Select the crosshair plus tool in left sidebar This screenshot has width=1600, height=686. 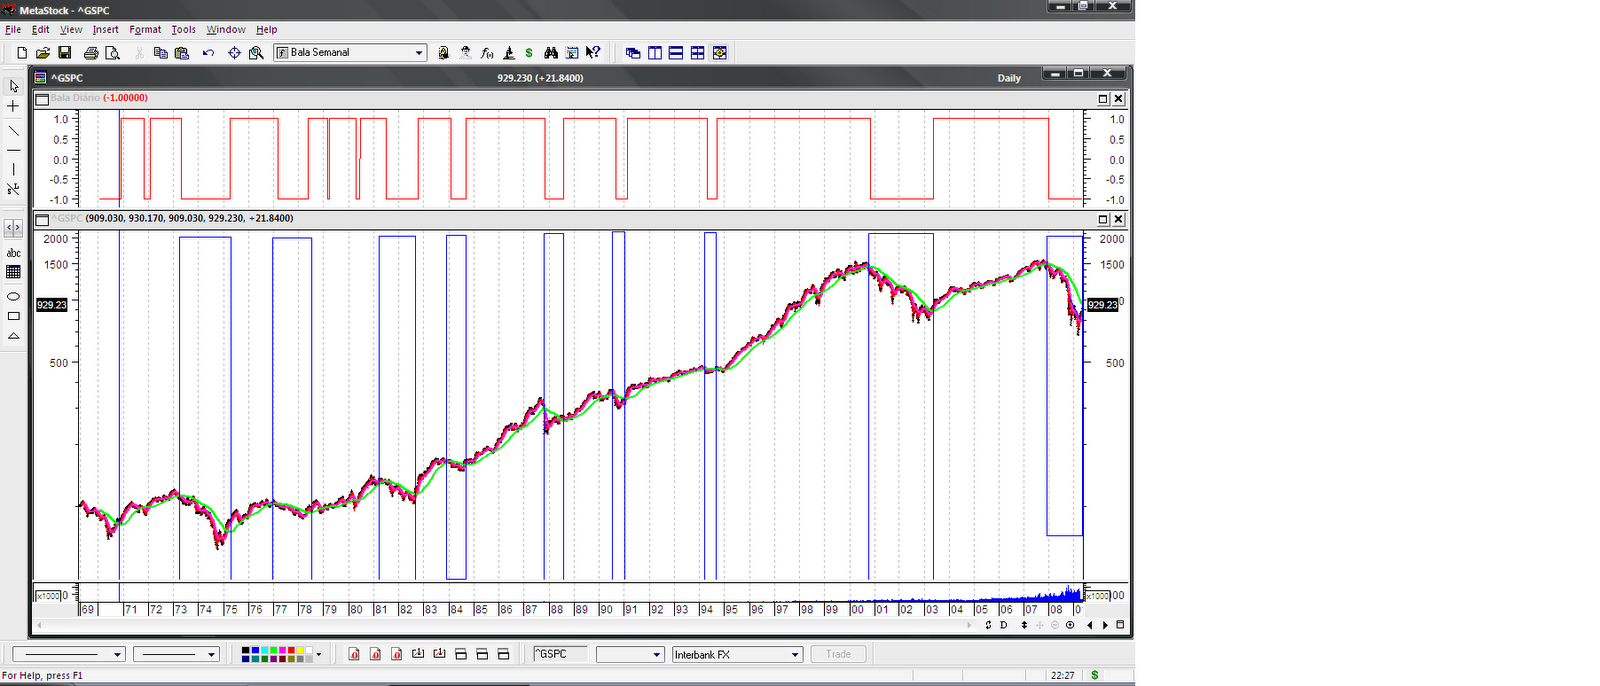pyautogui.click(x=14, y=106)
